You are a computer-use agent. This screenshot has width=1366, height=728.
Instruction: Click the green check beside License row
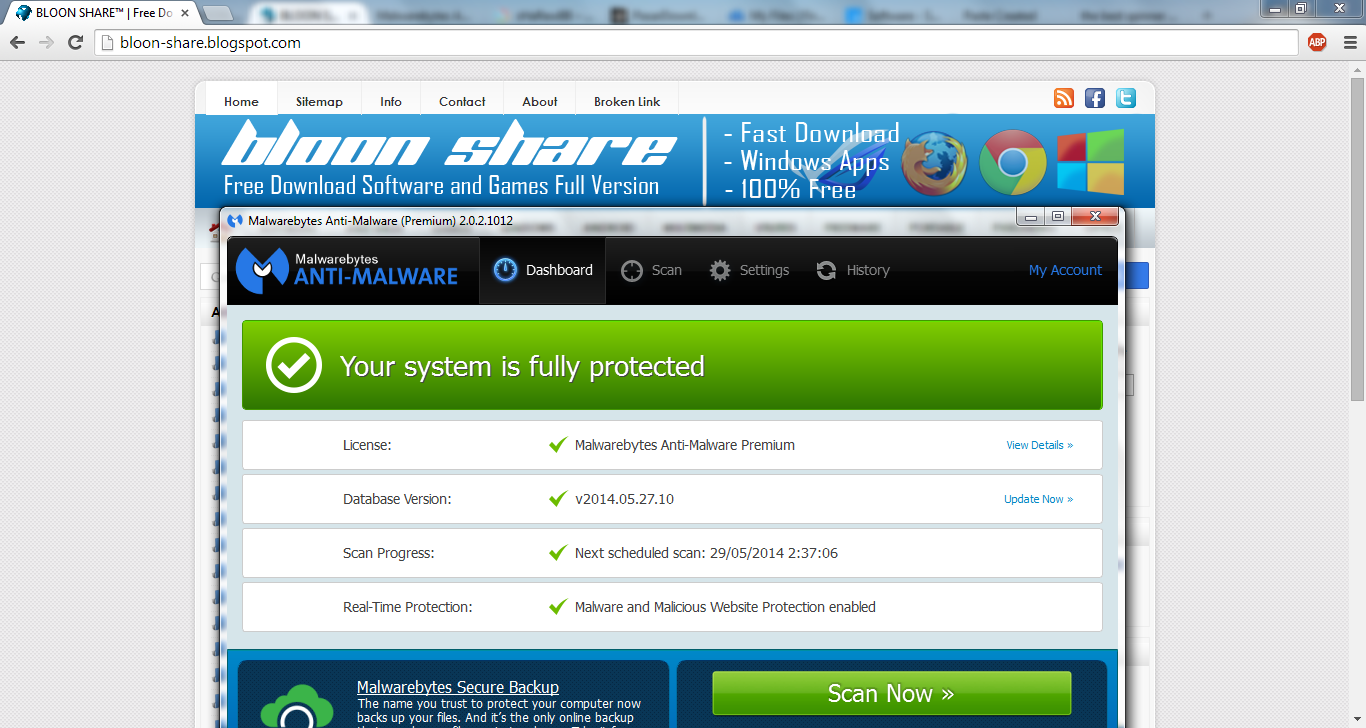tap(558, 445)
